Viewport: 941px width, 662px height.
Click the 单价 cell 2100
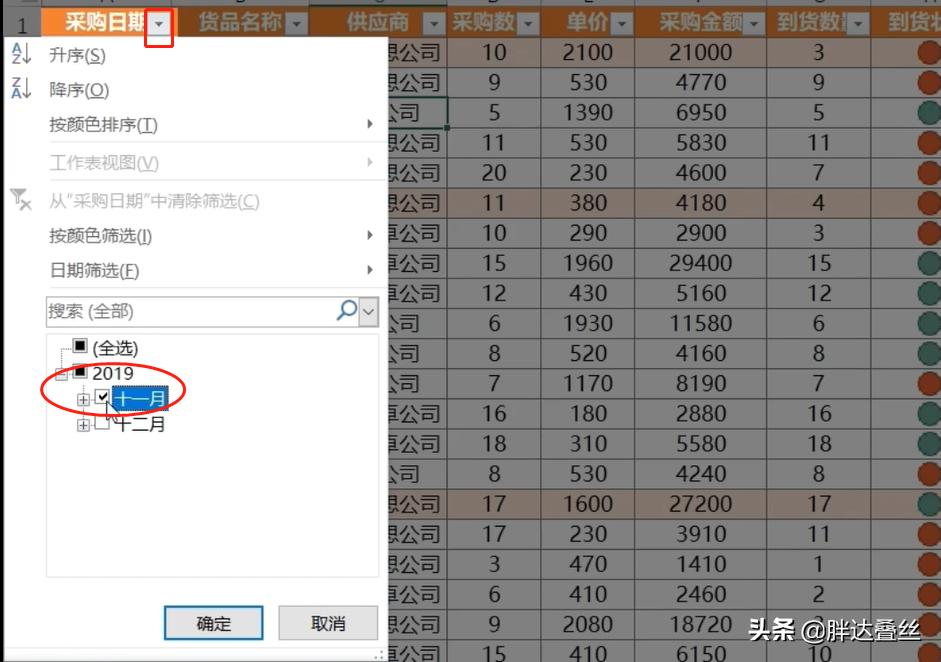point(588,53)
